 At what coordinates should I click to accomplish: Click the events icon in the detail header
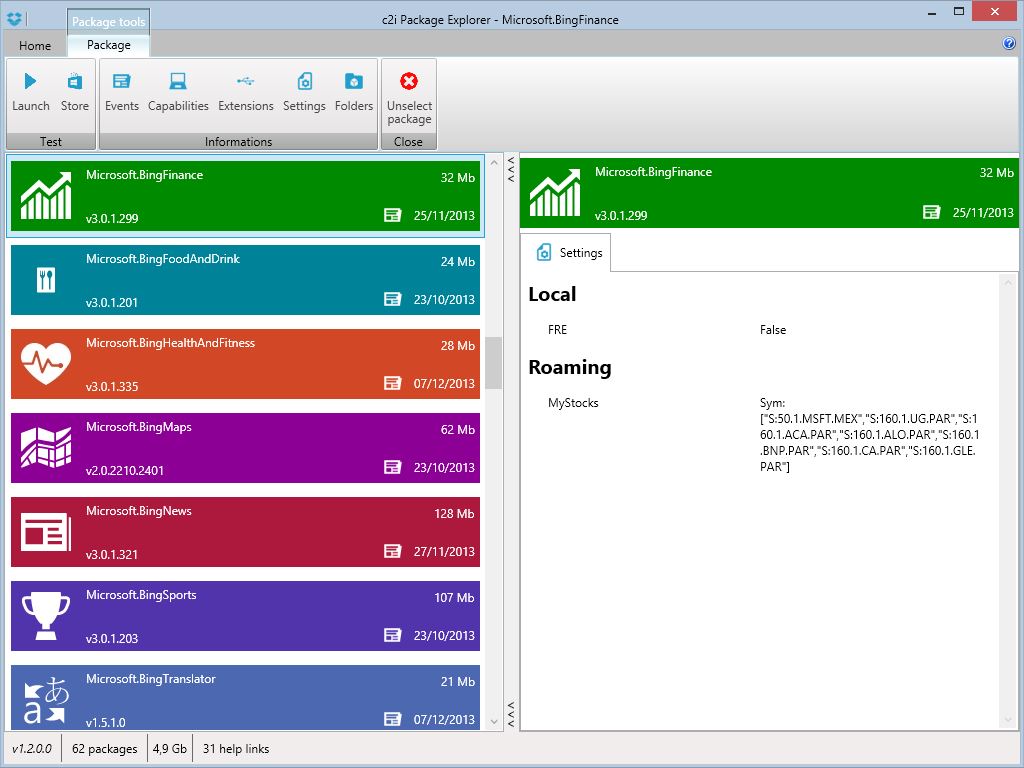(931, 212)
